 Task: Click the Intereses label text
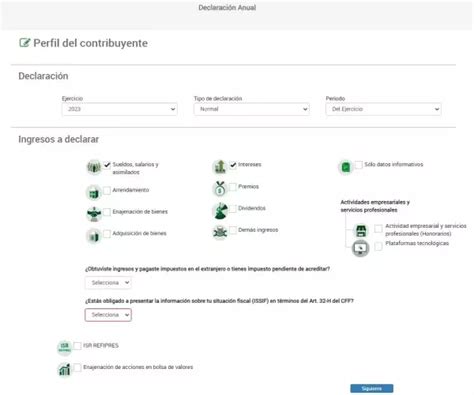250,164
